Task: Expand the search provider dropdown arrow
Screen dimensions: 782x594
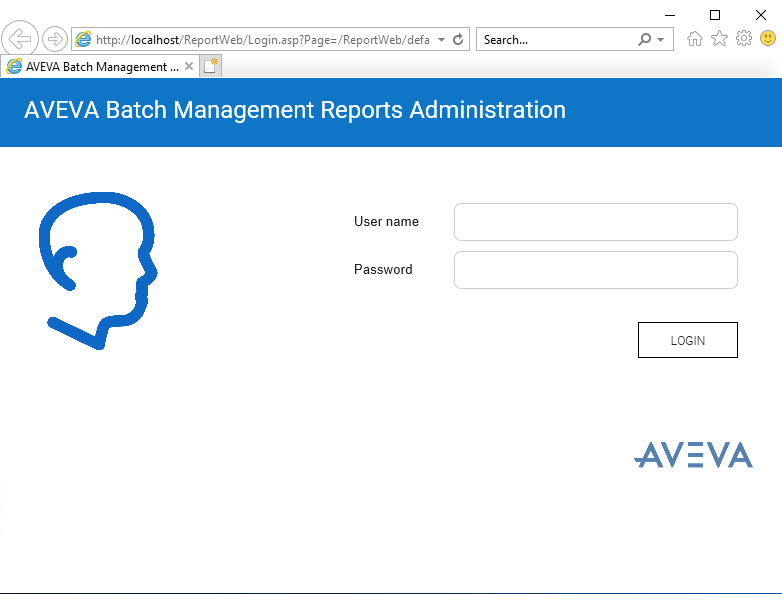Action: [x=660, y=40]
